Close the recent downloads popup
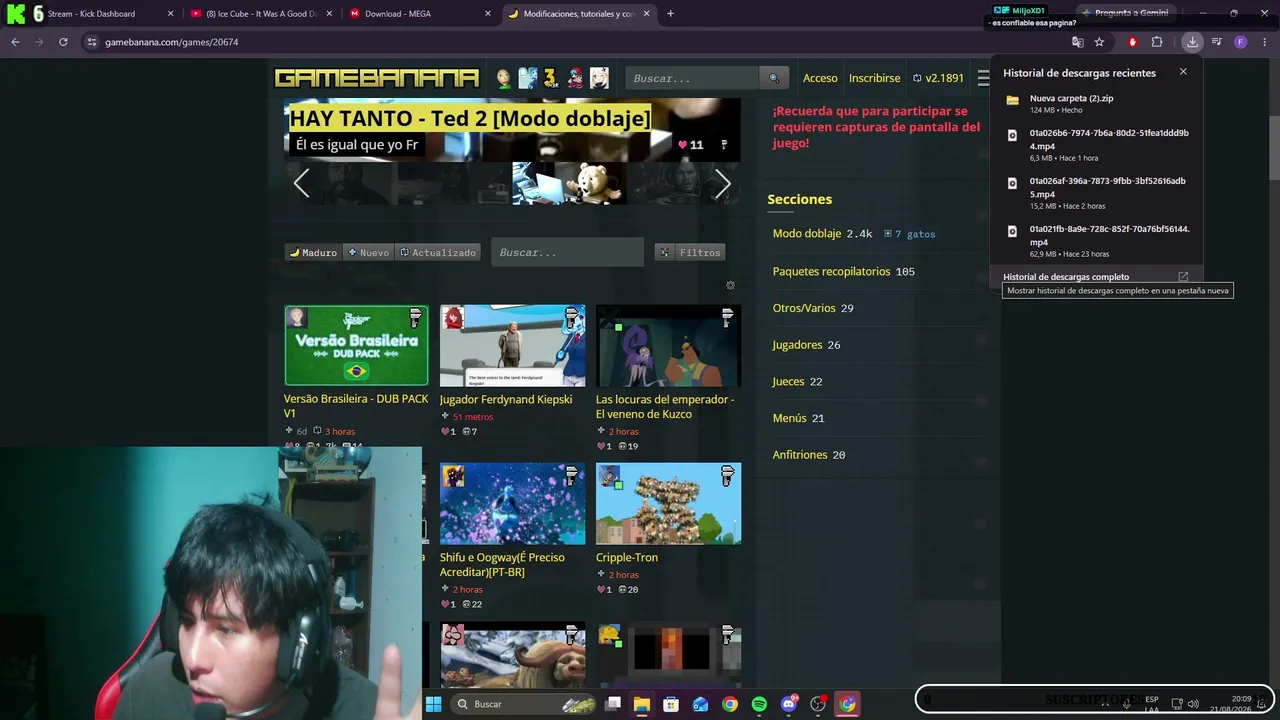Viewport: 1280px width, 720px height. click(1183, 72)
